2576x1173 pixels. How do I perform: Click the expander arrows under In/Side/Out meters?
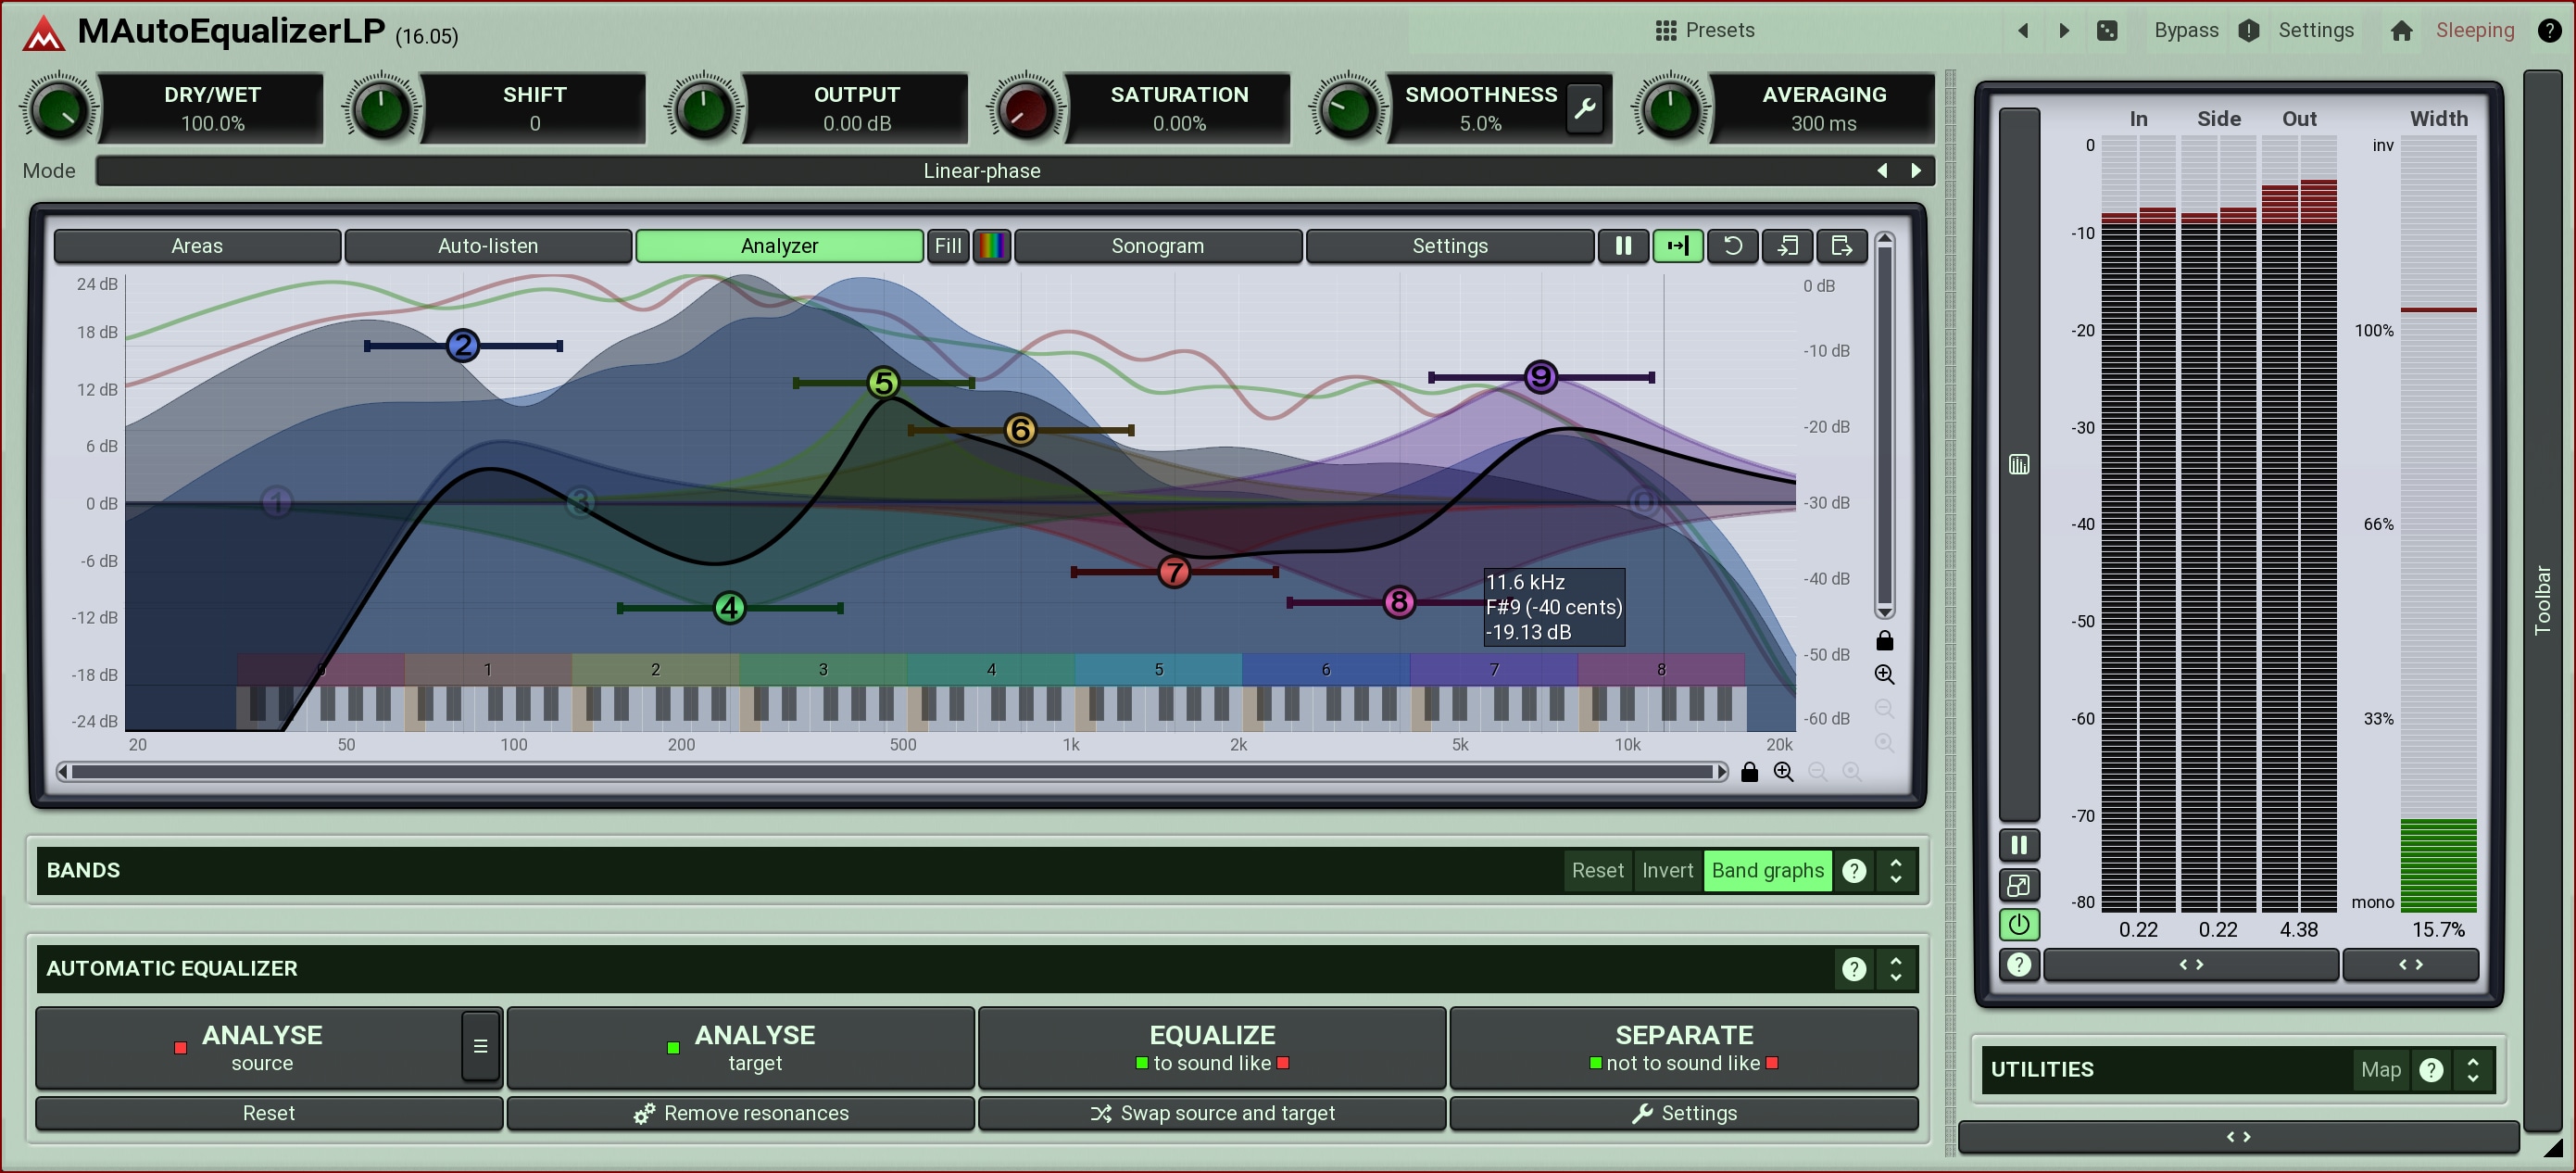(x=2191, y=965)
